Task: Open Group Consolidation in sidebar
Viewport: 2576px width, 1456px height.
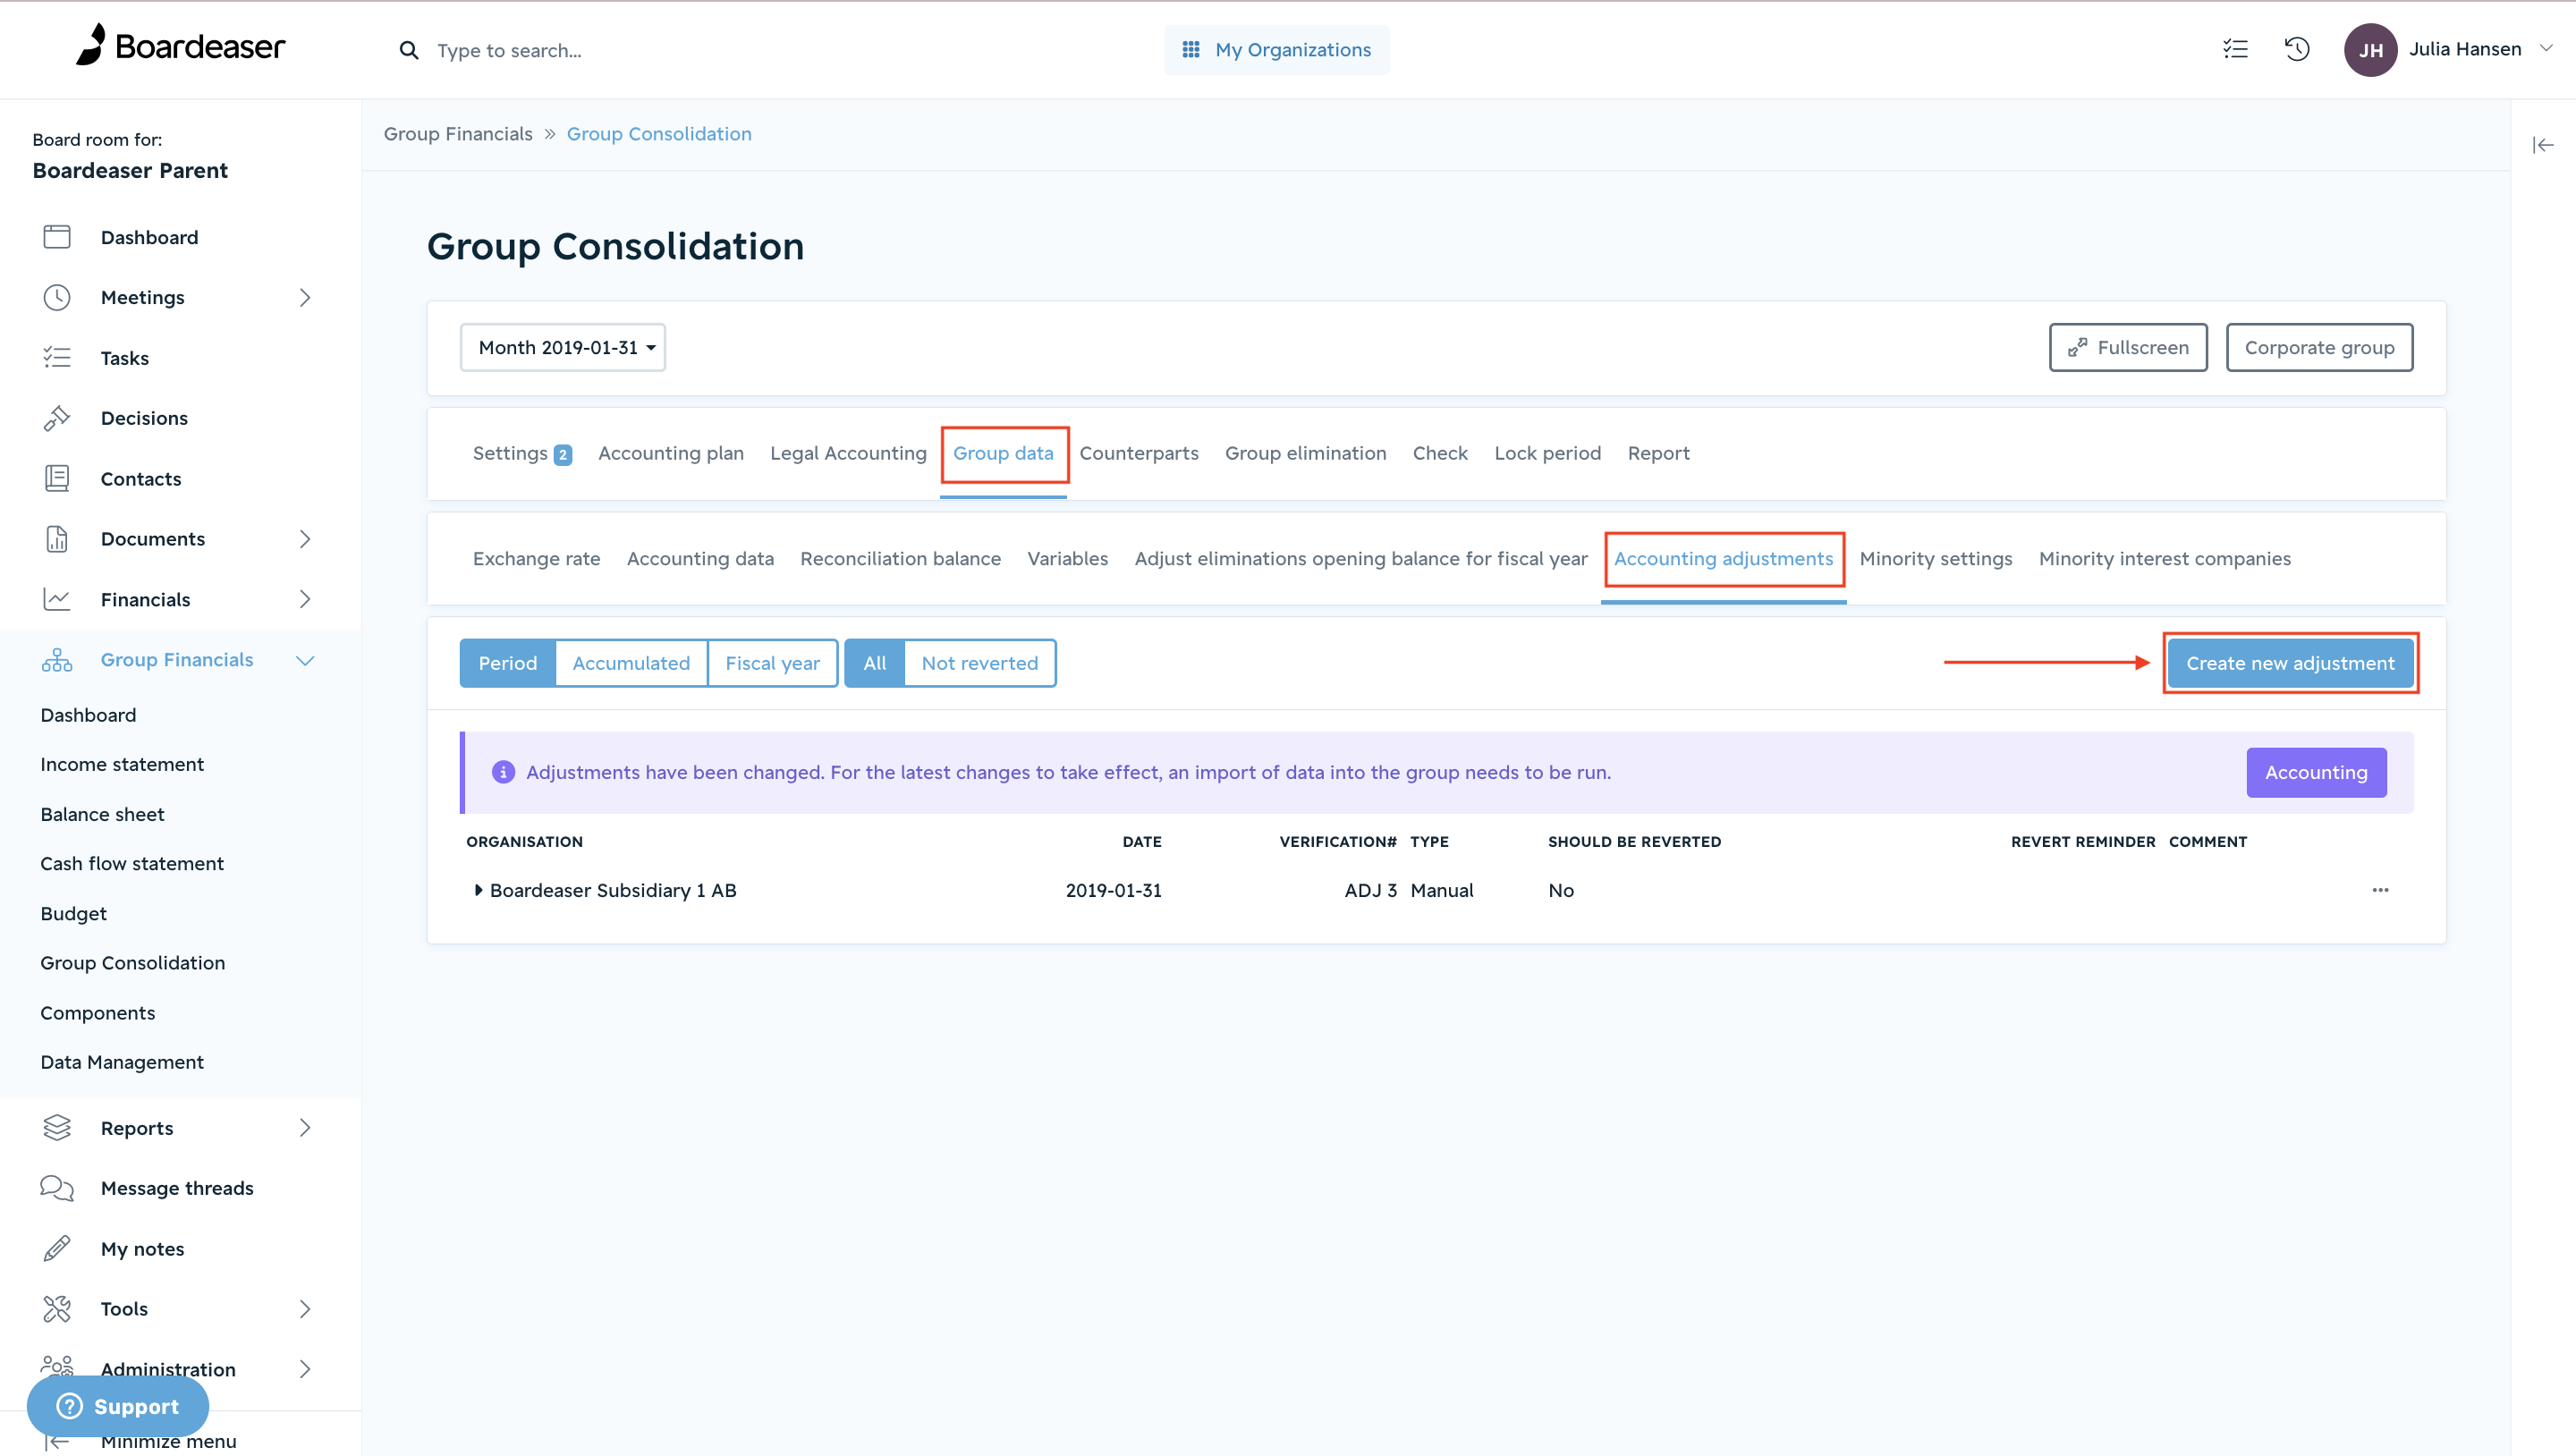Action: (133, 963)
